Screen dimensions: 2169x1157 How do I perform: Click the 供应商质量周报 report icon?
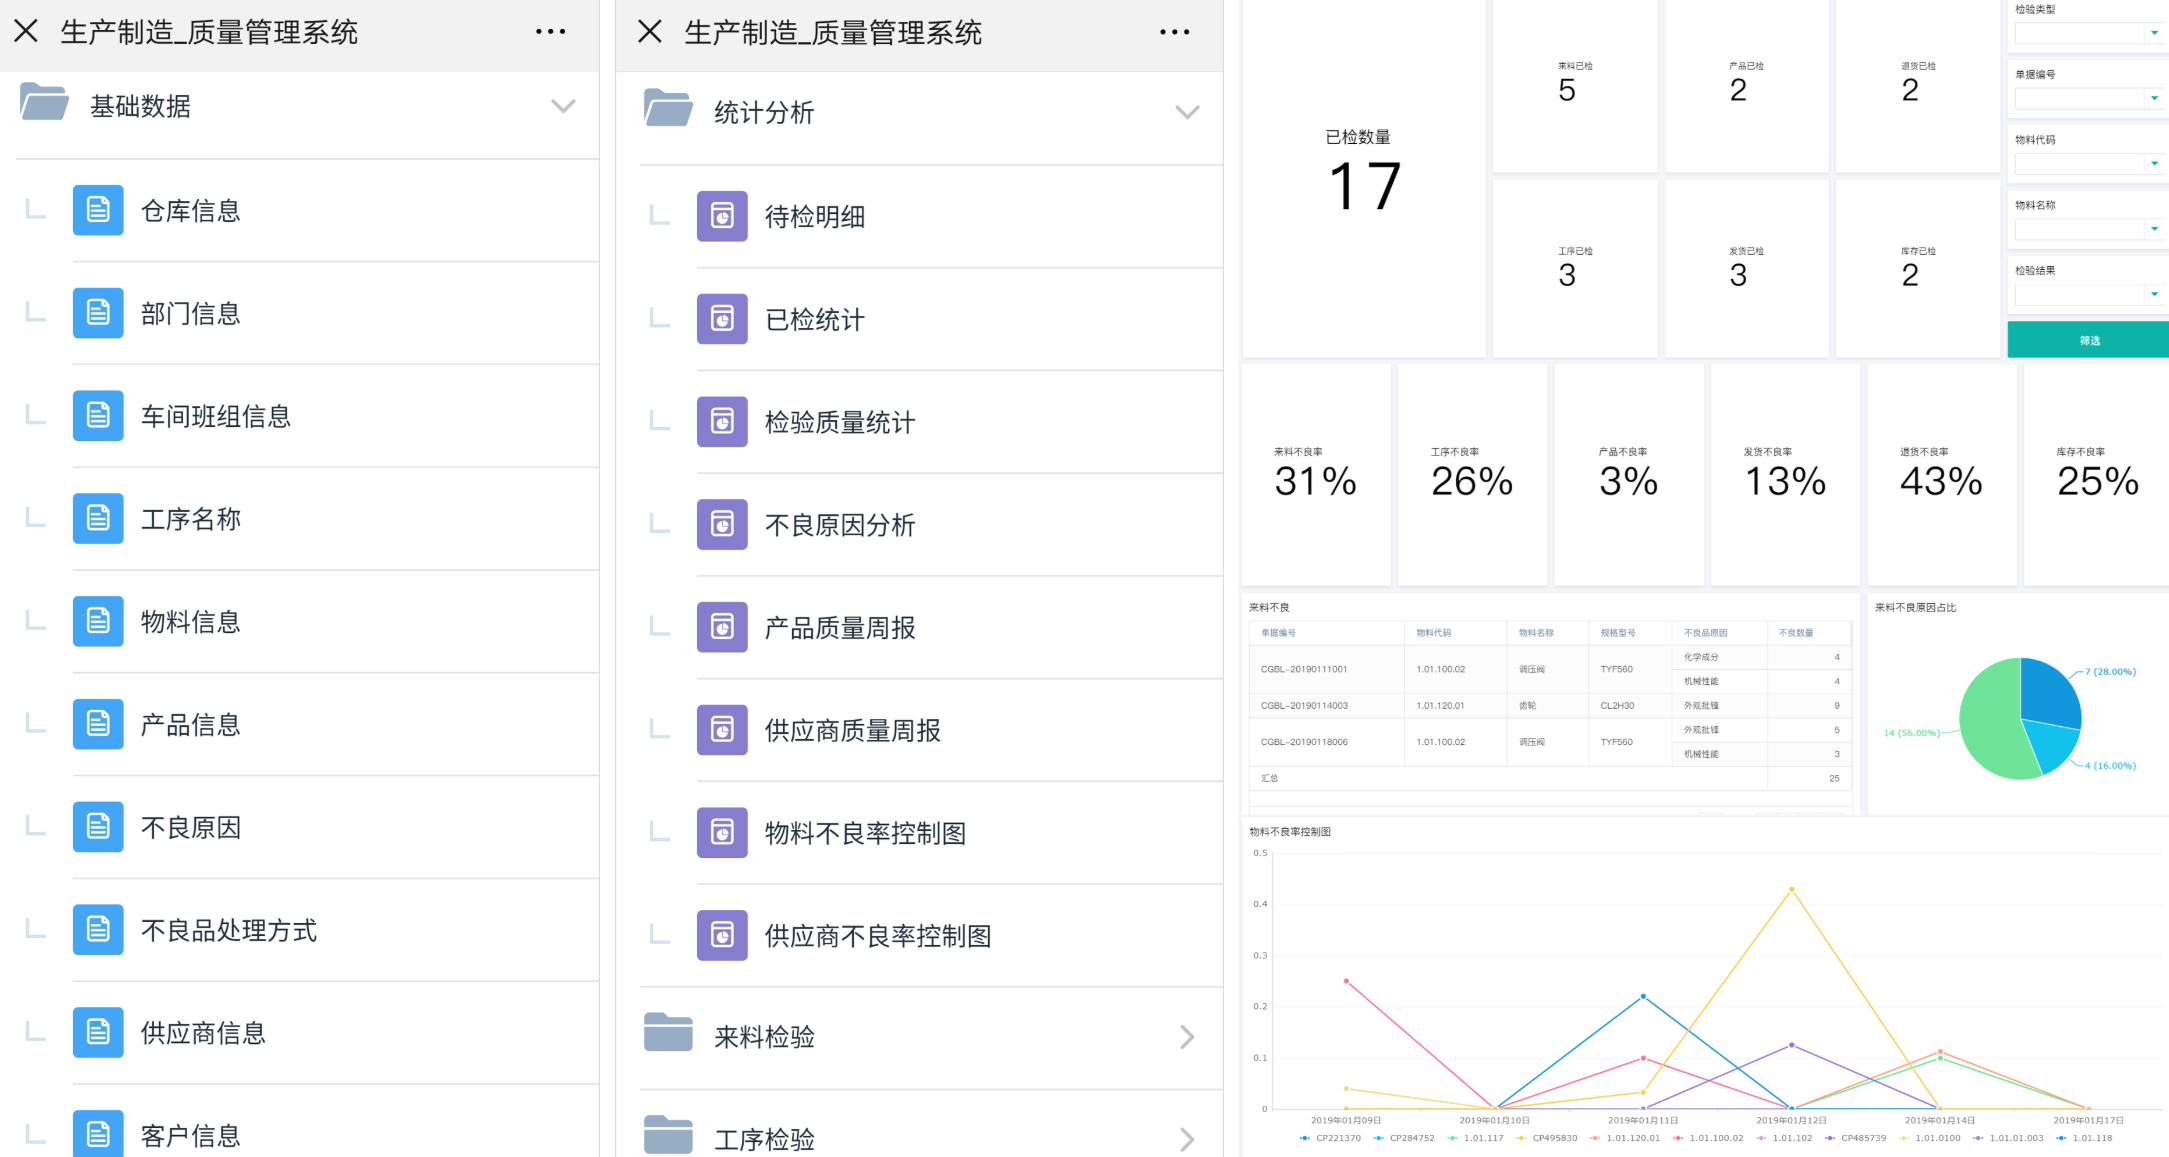722,730
